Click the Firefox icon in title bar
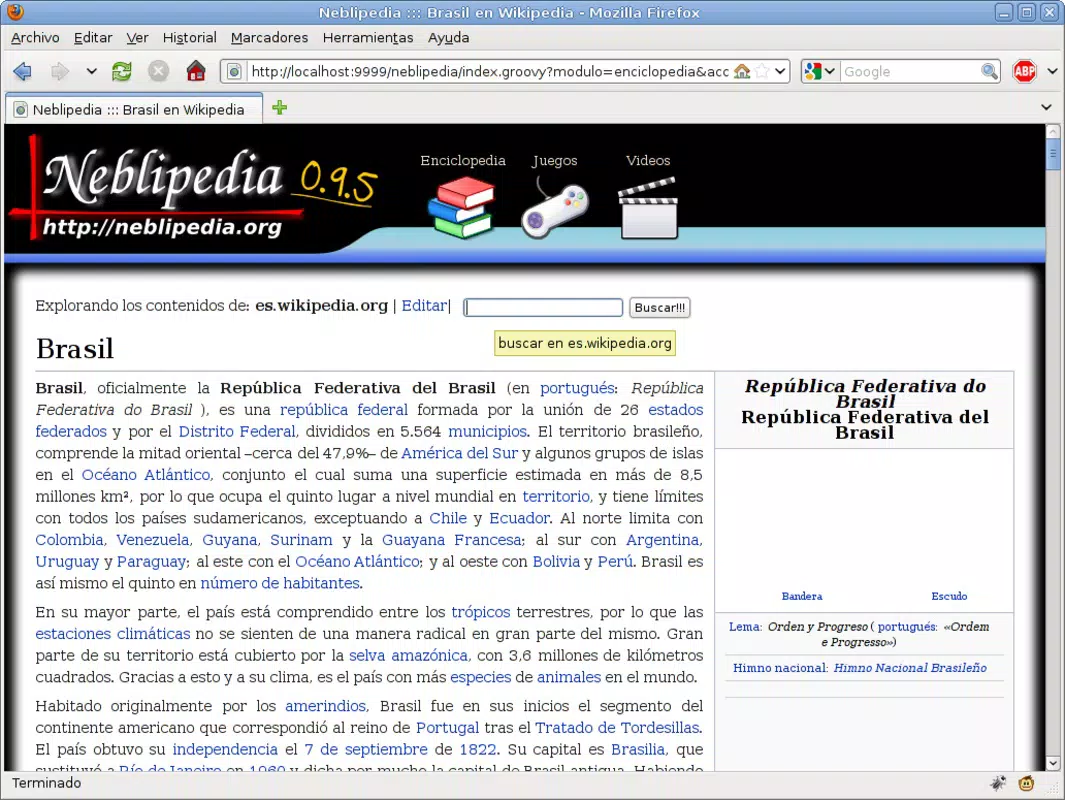Viewport: 1065px width, 800px height. pos(15,12)
